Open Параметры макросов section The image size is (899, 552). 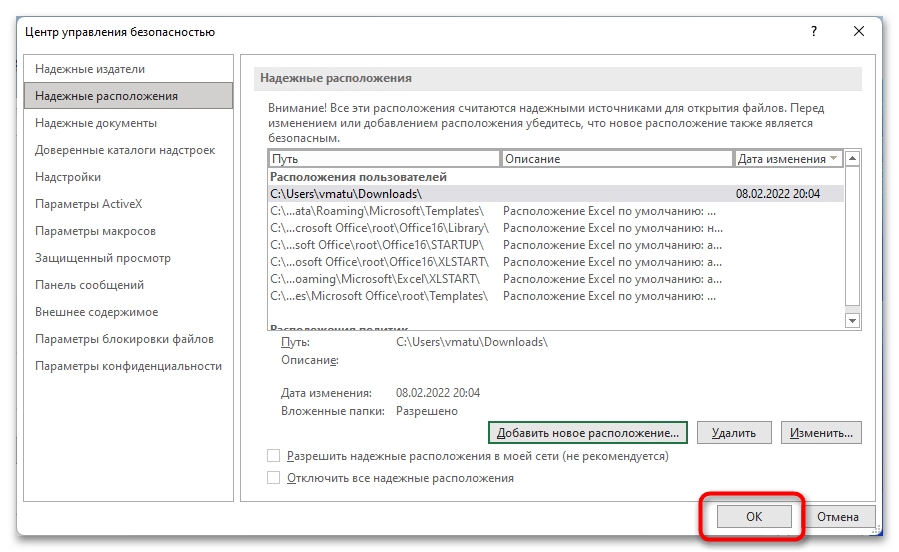pyautogui.click(x=128, y=231)
